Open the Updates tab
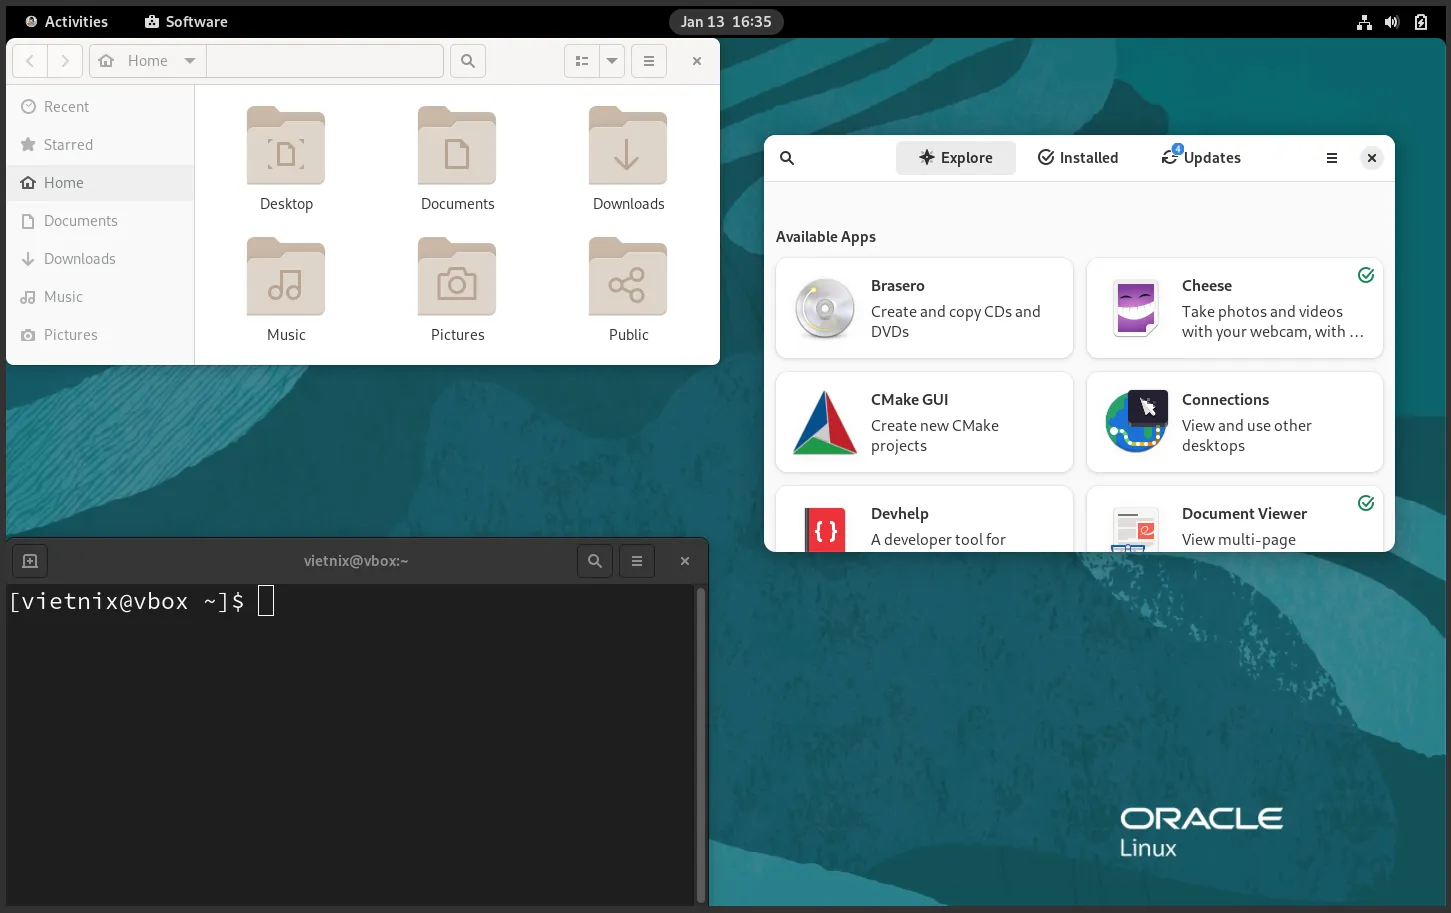 (1200, 157)
